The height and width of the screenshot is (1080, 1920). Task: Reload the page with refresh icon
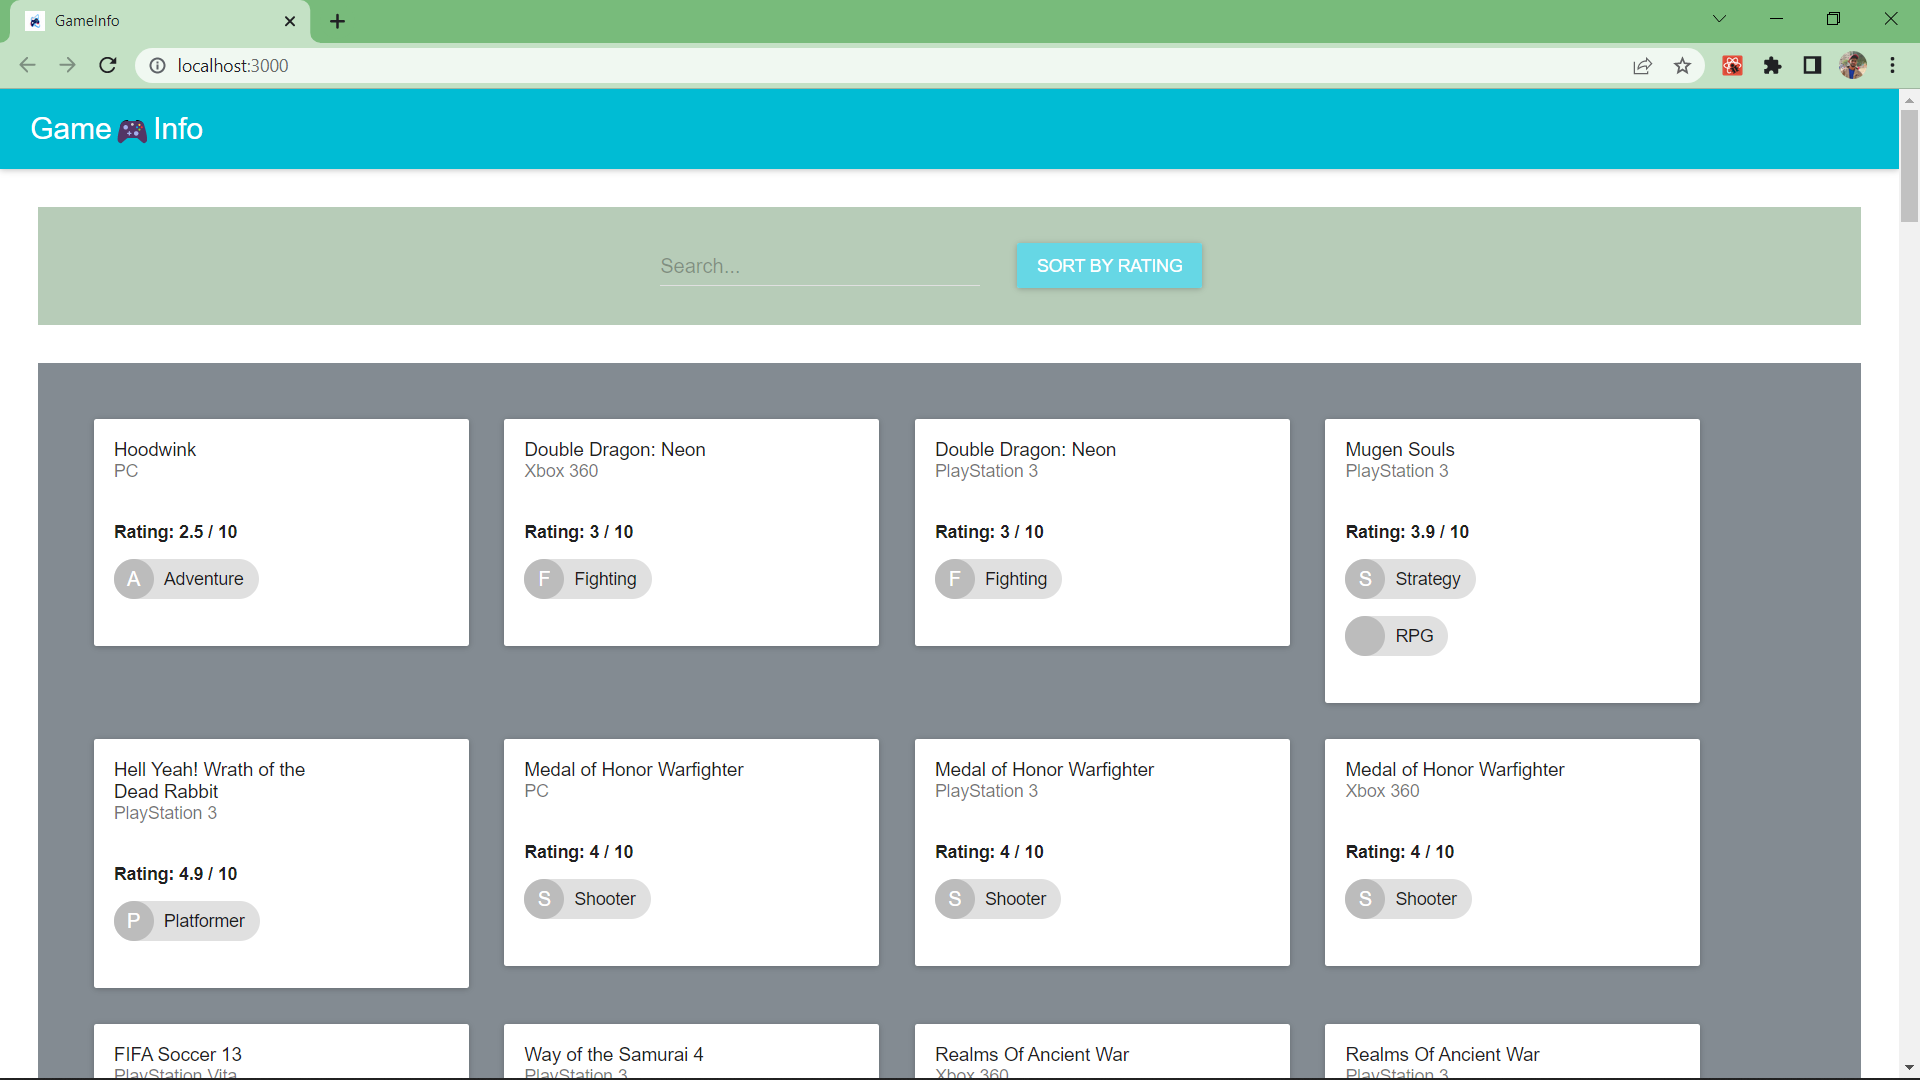pyautogui.click(x=108, y=66)
